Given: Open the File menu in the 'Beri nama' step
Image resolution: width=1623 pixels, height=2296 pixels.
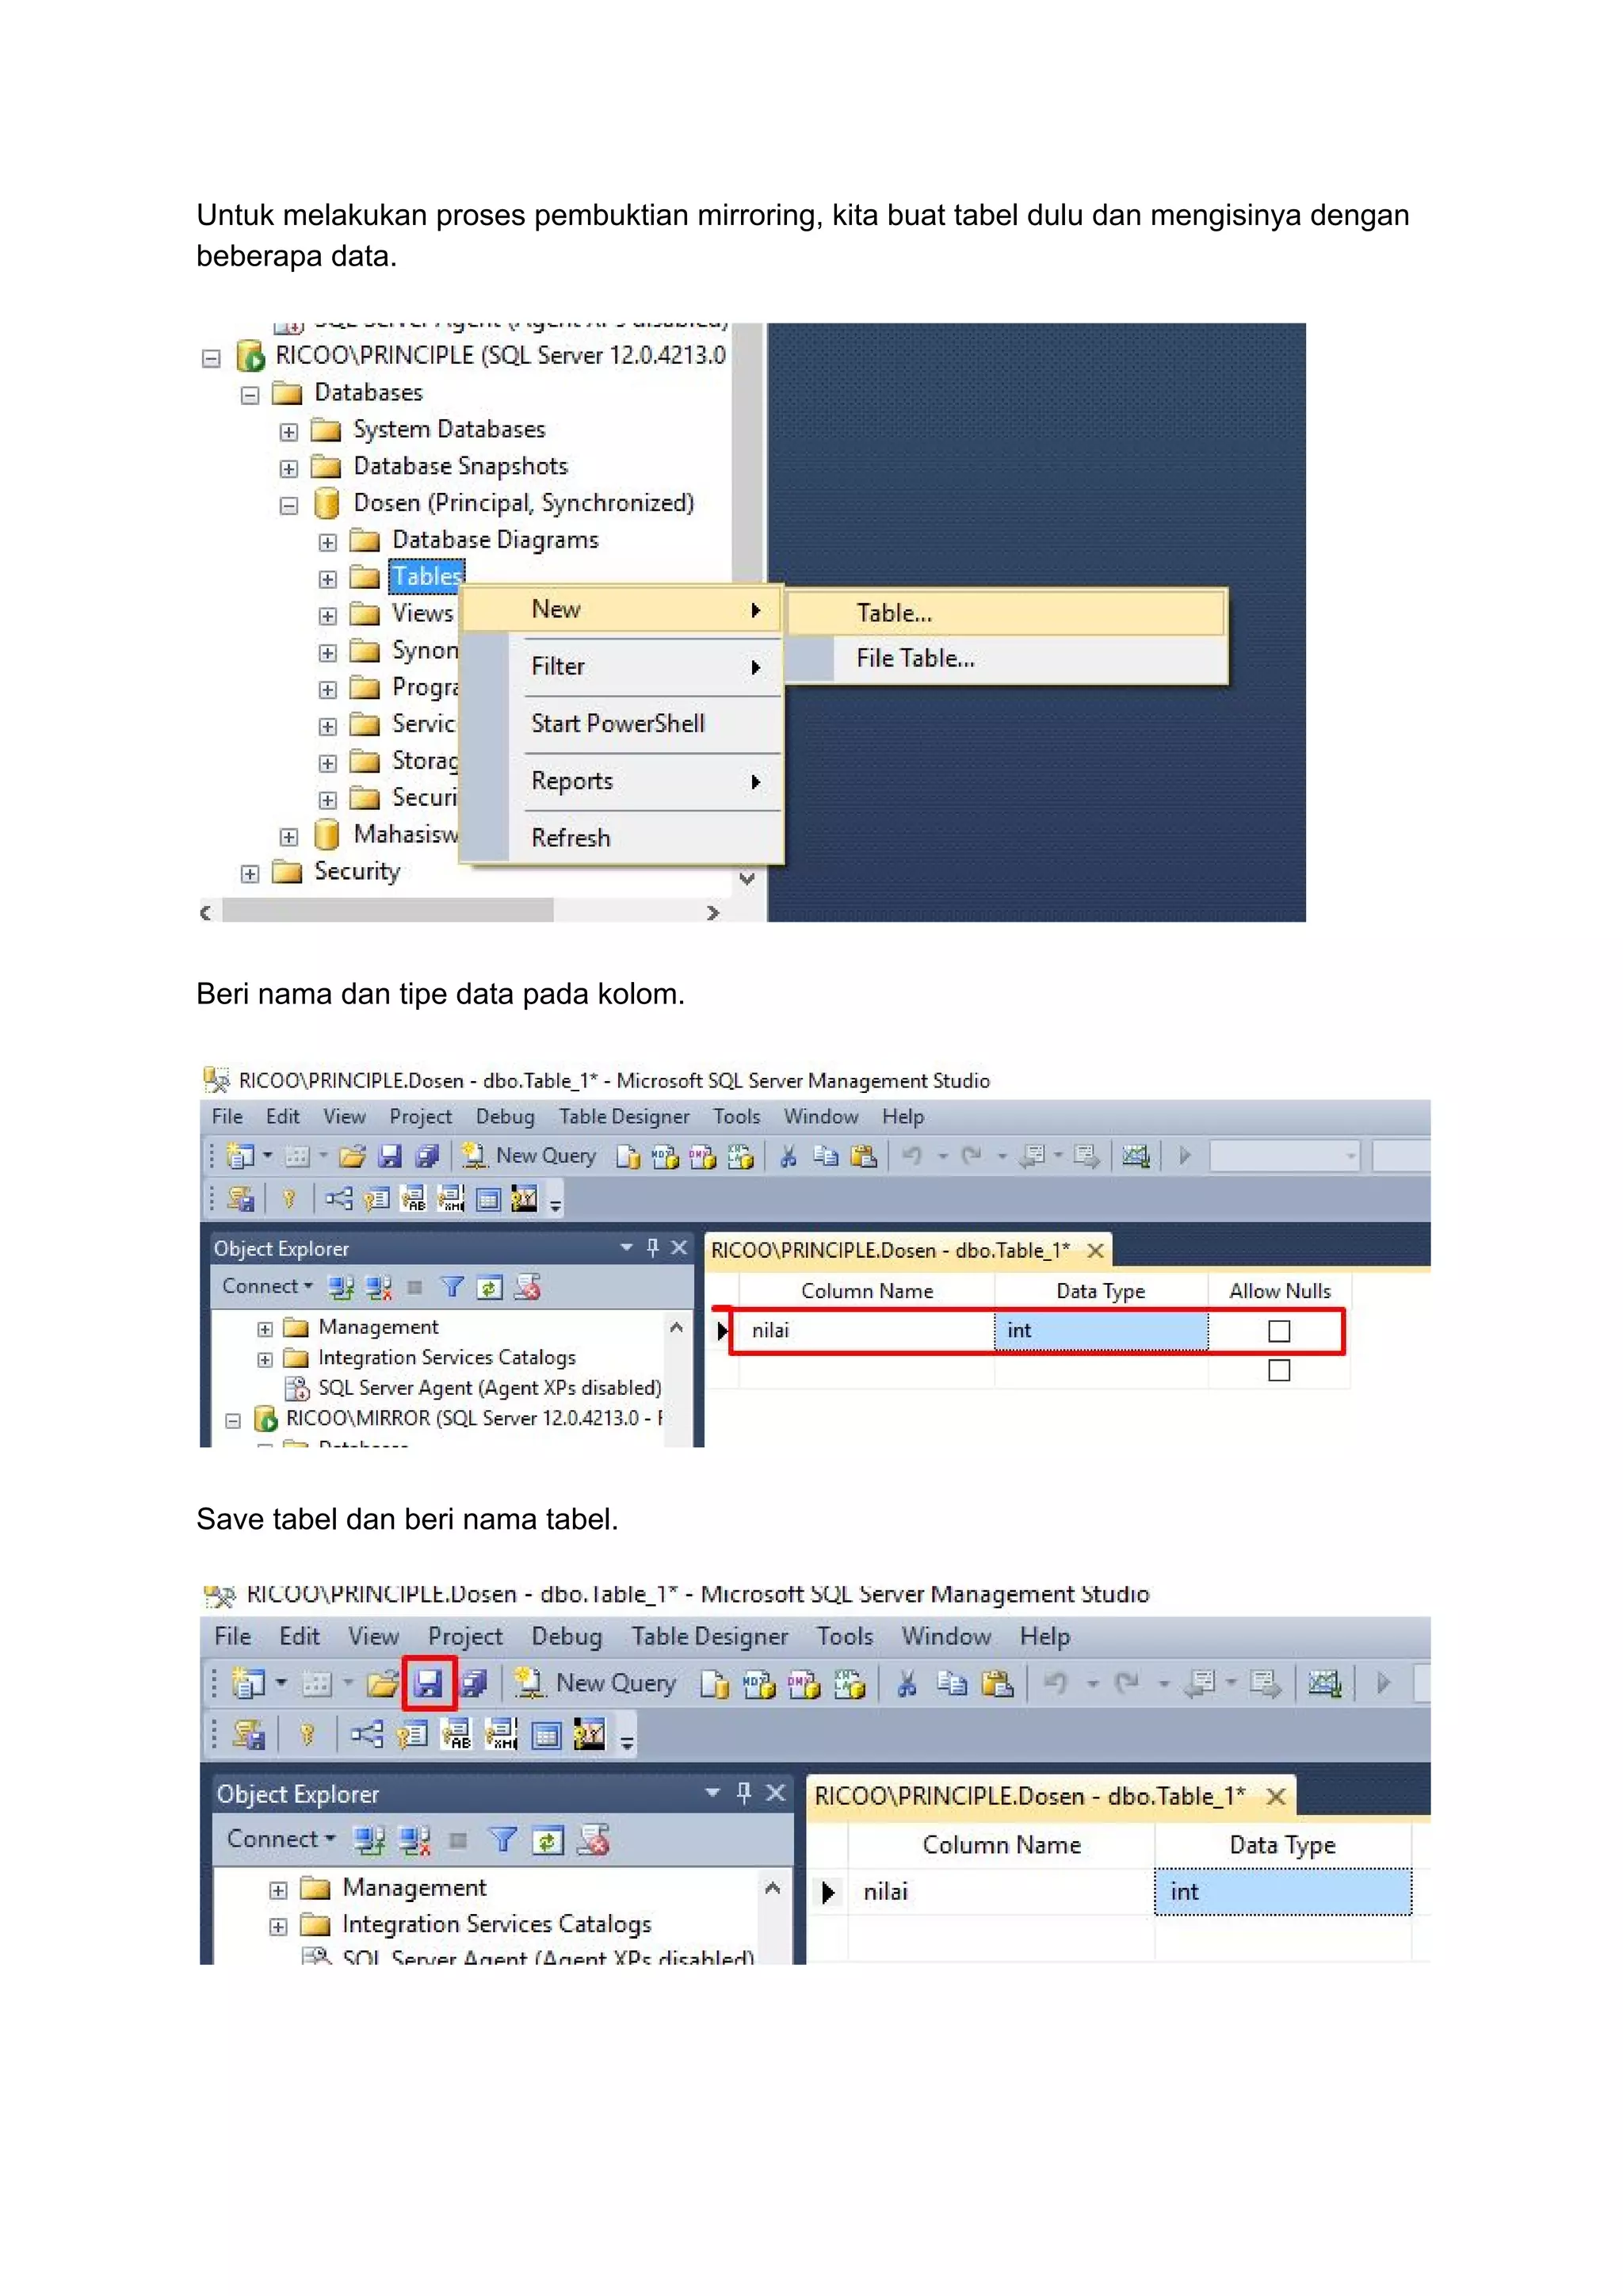Looking at the screenshot, I should [227, 1117].
